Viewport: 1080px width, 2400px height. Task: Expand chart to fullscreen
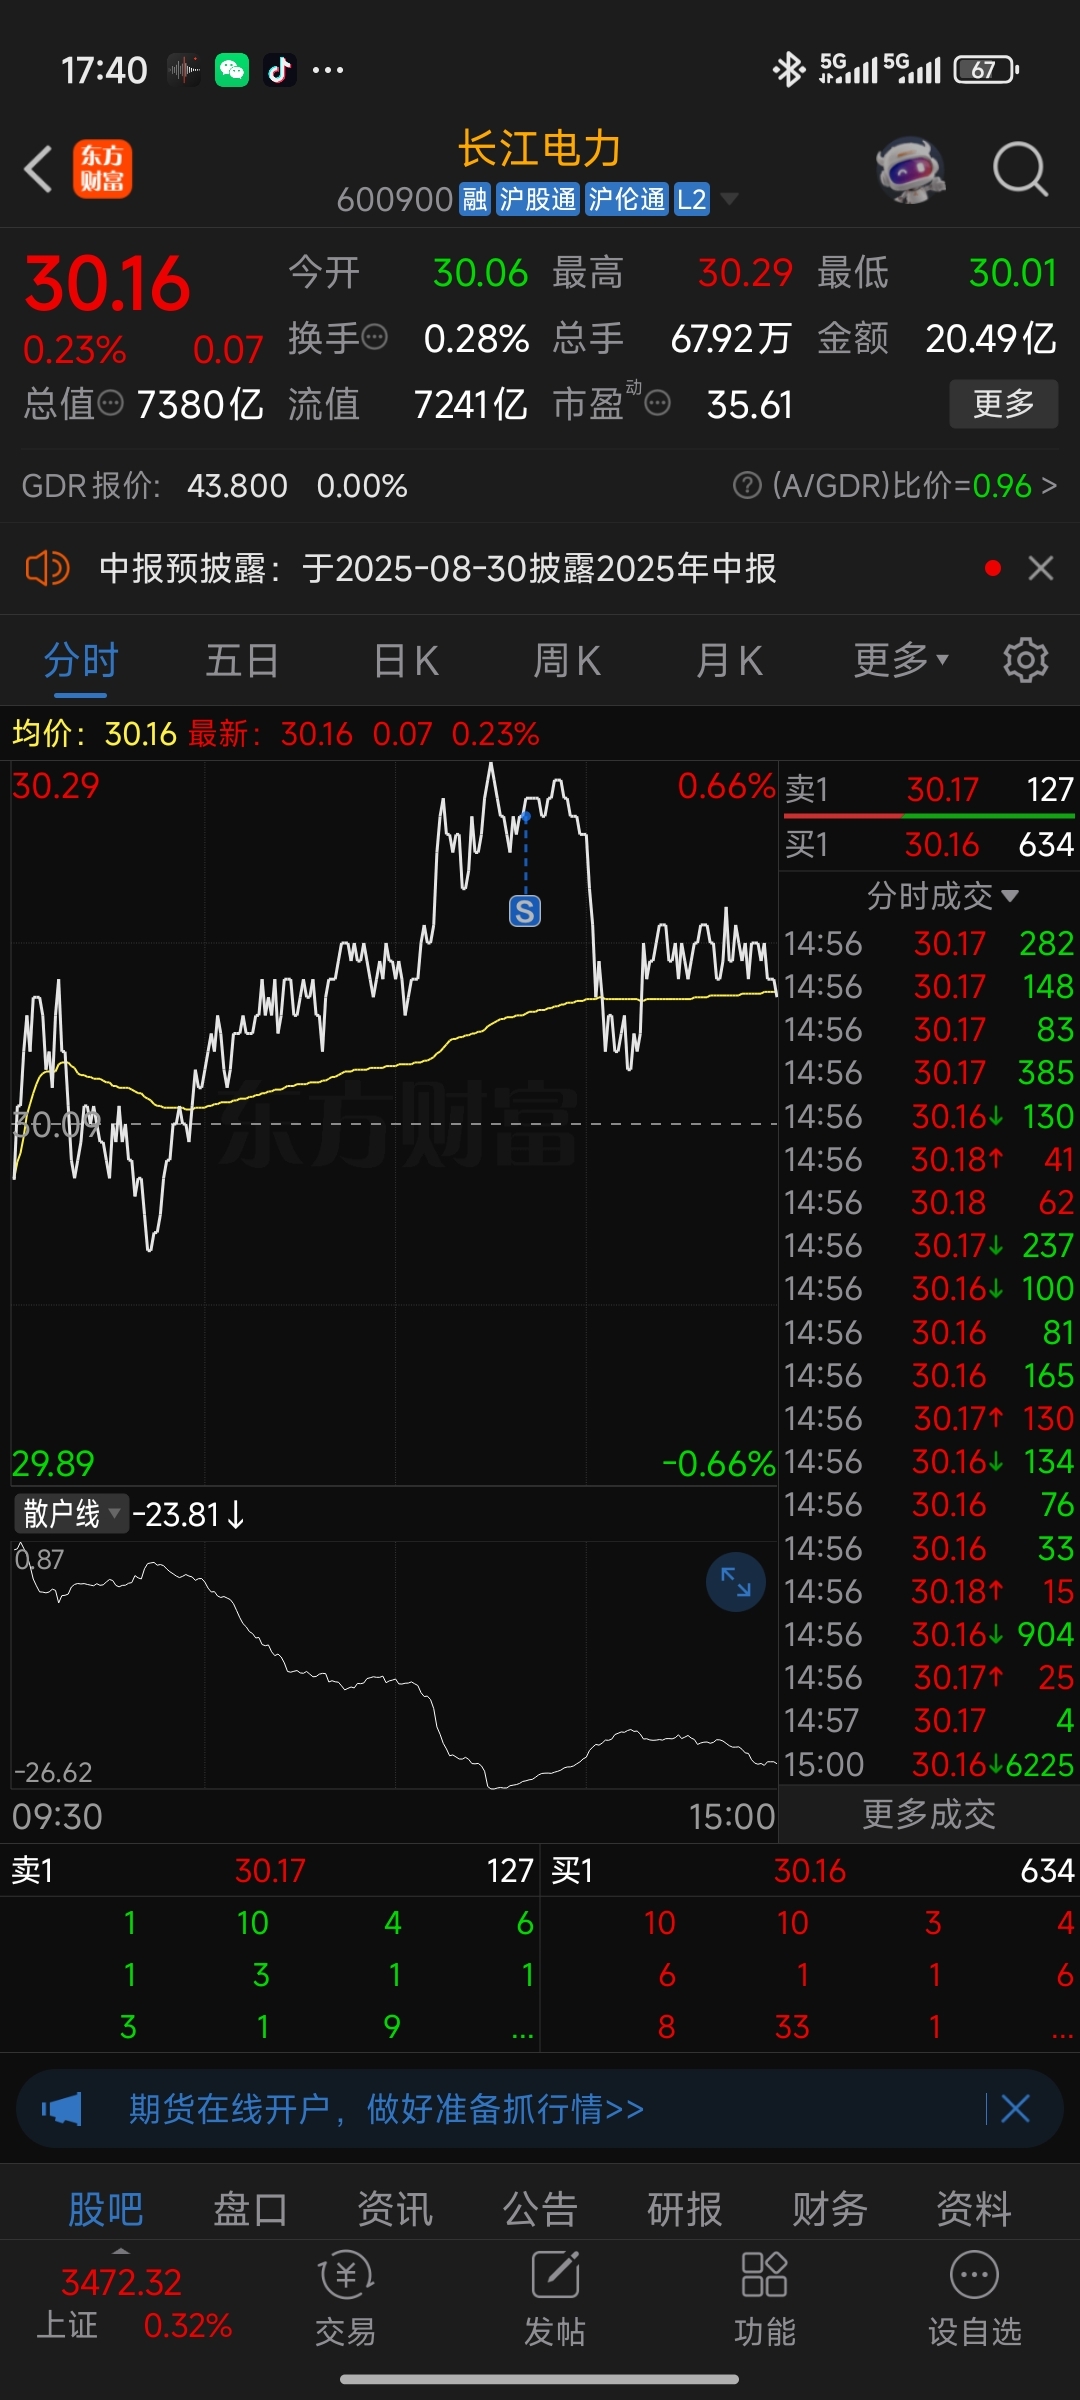(736, 1582)
